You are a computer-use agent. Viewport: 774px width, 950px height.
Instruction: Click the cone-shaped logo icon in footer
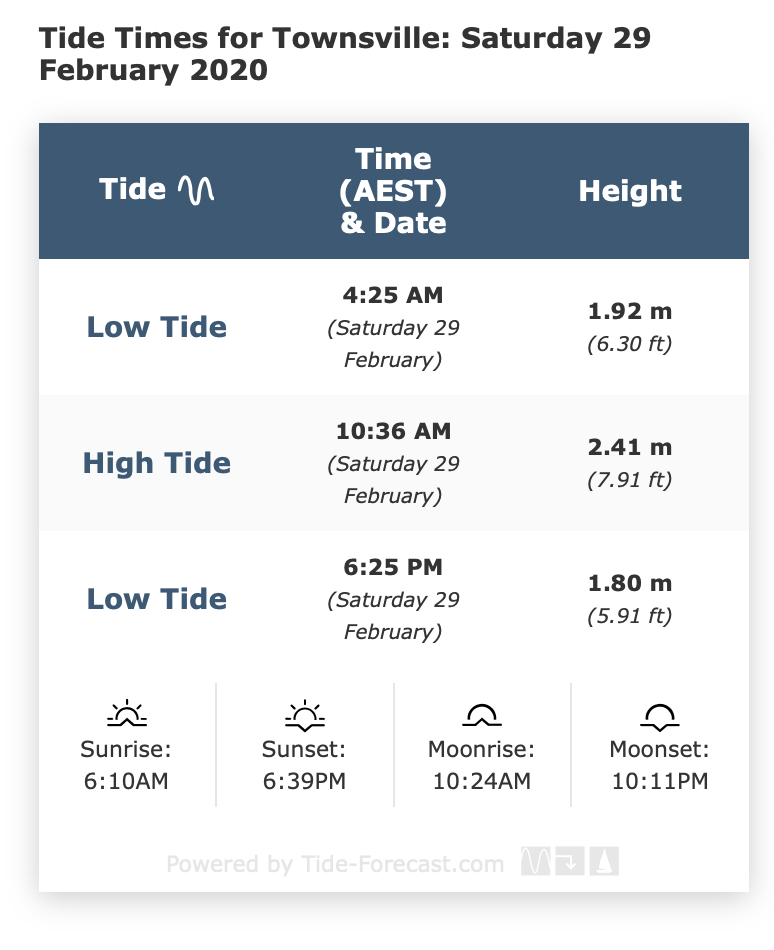(605, 862)
